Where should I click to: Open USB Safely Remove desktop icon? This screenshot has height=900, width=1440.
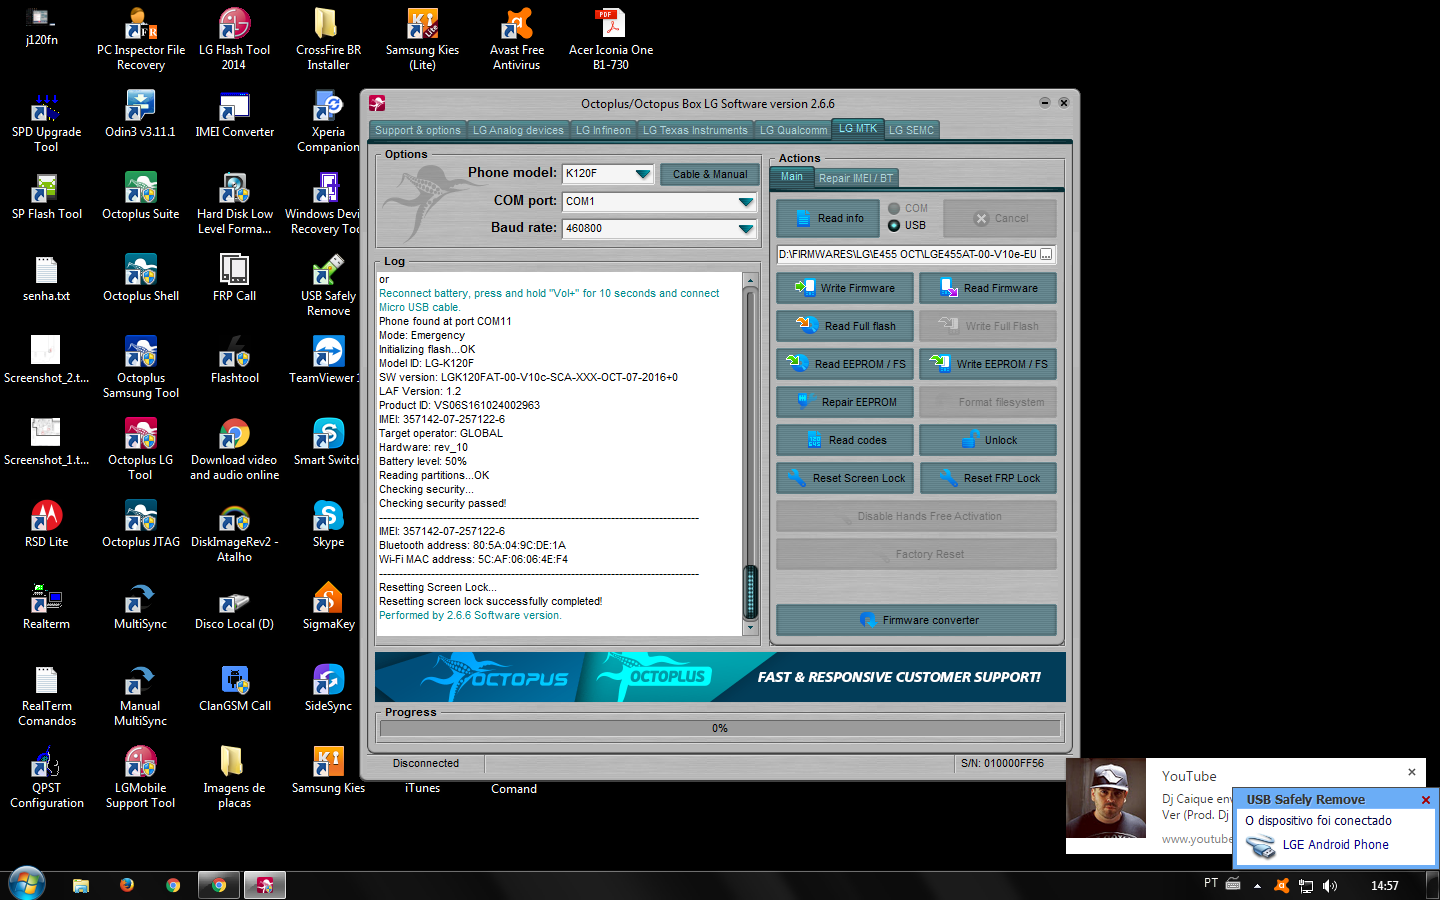tap(328, 285)
